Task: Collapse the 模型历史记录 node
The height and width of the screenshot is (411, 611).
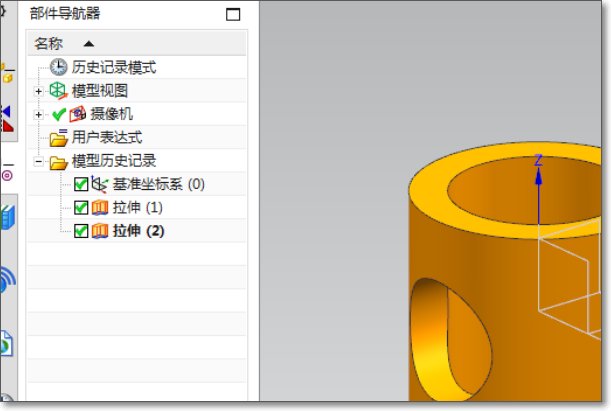Action: [x=38, y=161]
